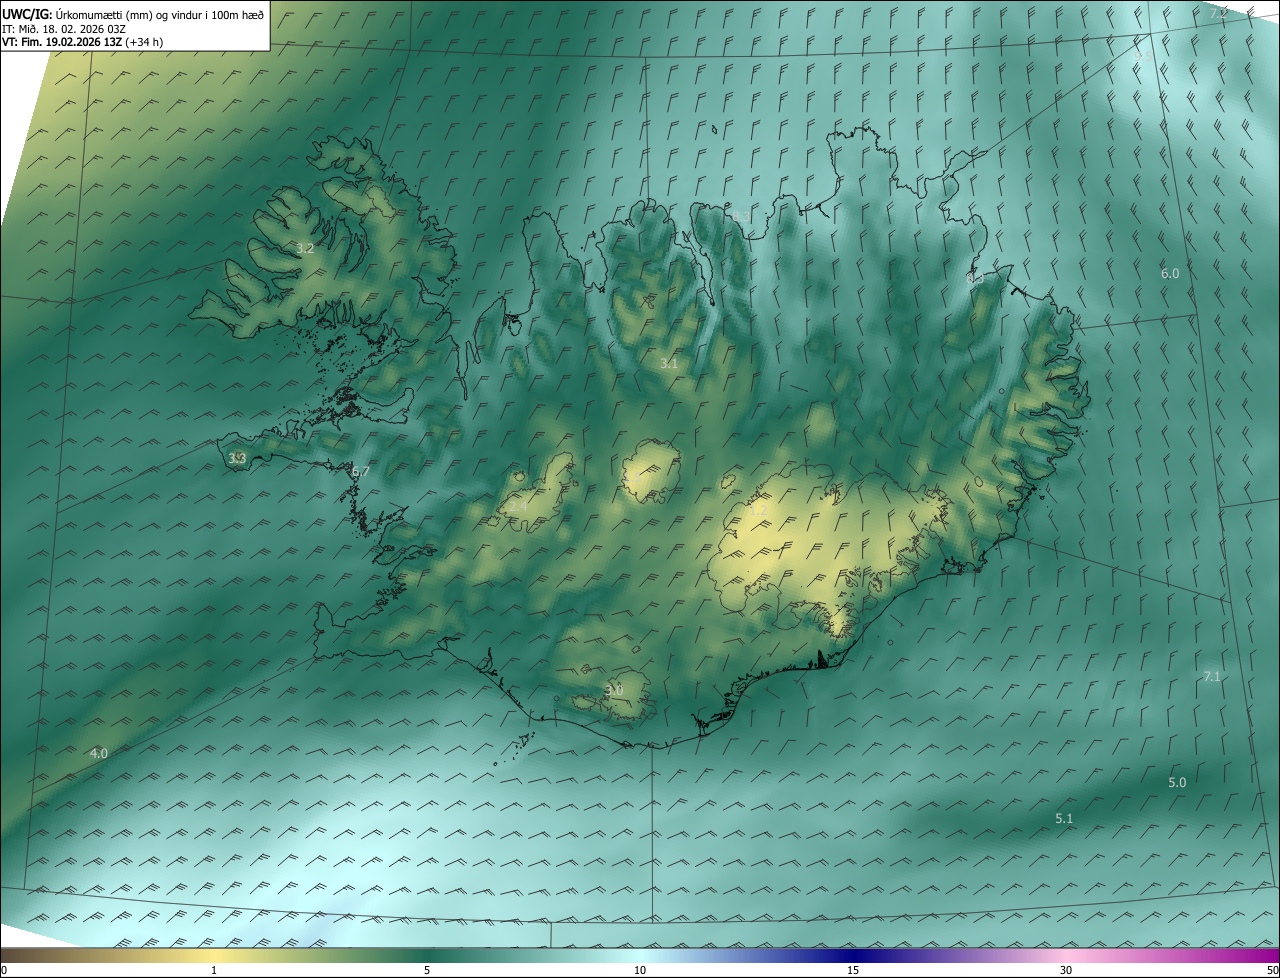Click the 4.0 value over the southwest ocean
Screen dimensions: 1280x978
(98, 753)
